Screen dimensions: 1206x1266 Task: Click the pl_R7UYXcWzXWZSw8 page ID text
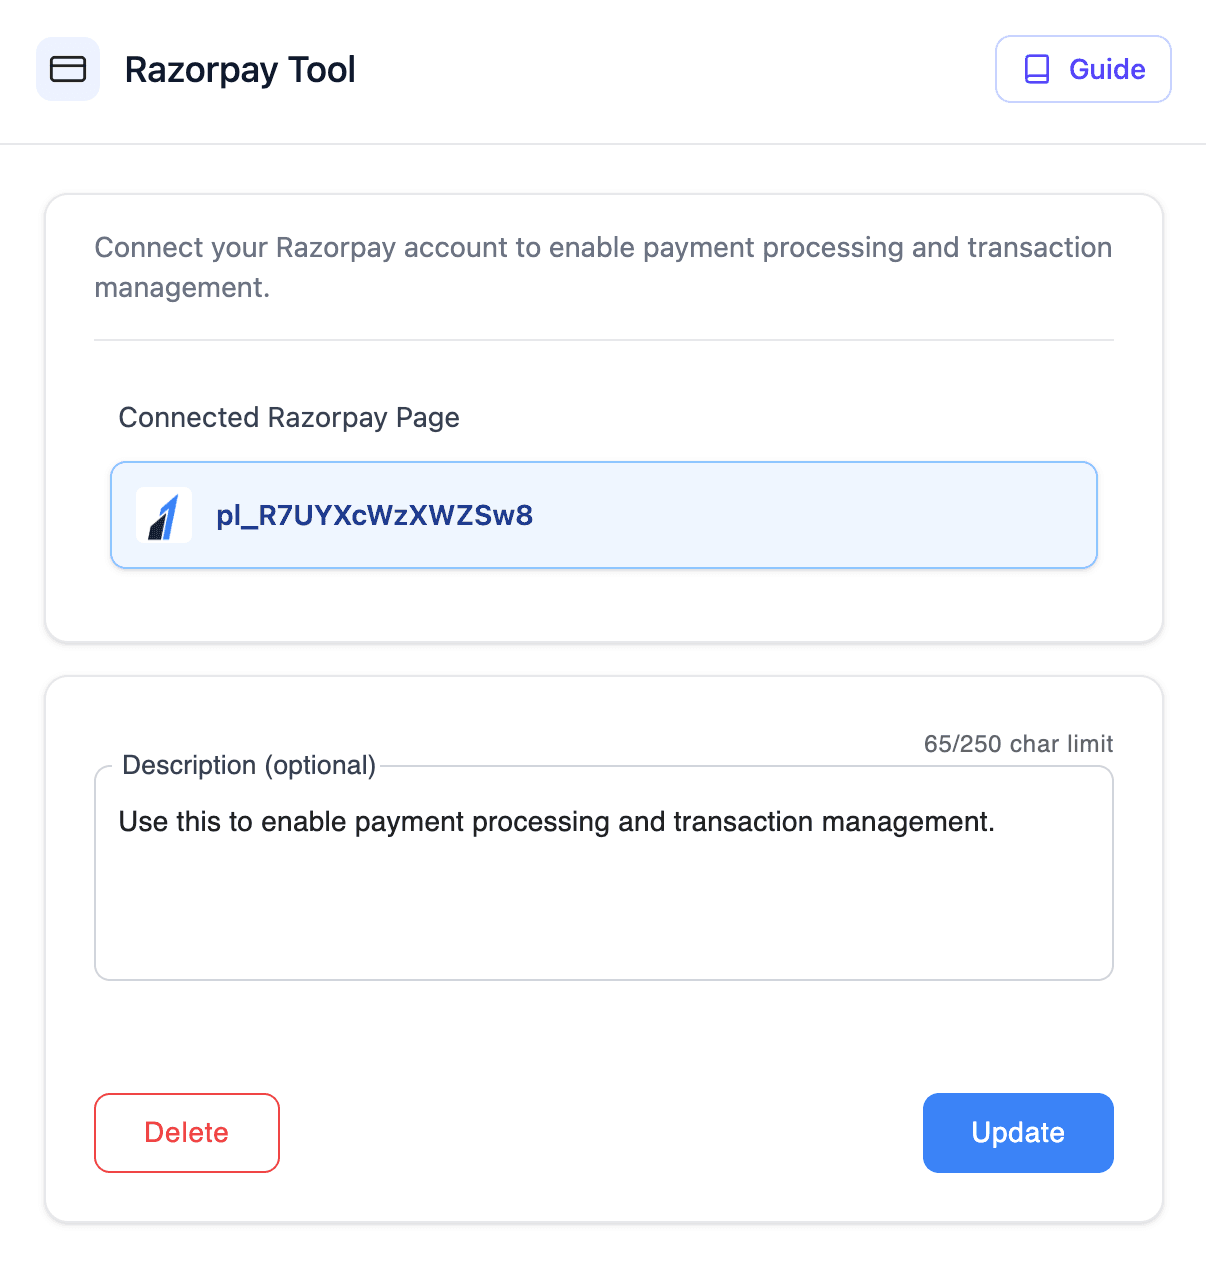(x=375, y=516)
